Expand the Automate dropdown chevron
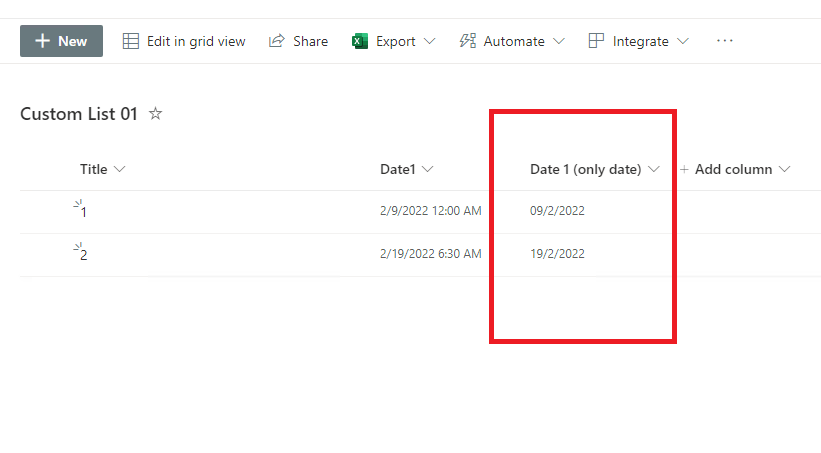The image size is (821, 453). click(559, 41)
